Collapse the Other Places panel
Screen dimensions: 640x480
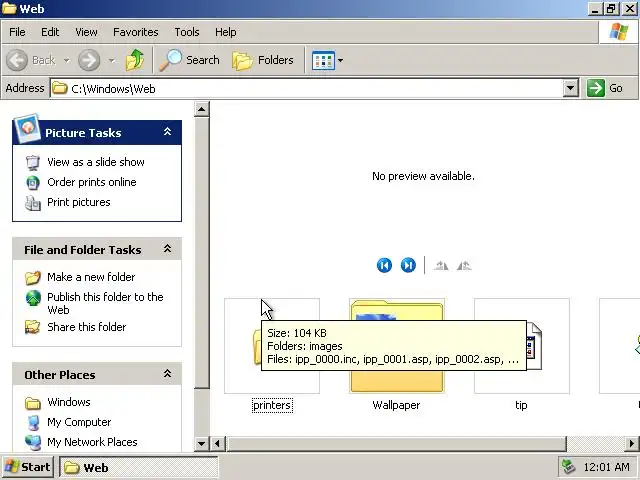pyautogui.click(x=167, y=374)
